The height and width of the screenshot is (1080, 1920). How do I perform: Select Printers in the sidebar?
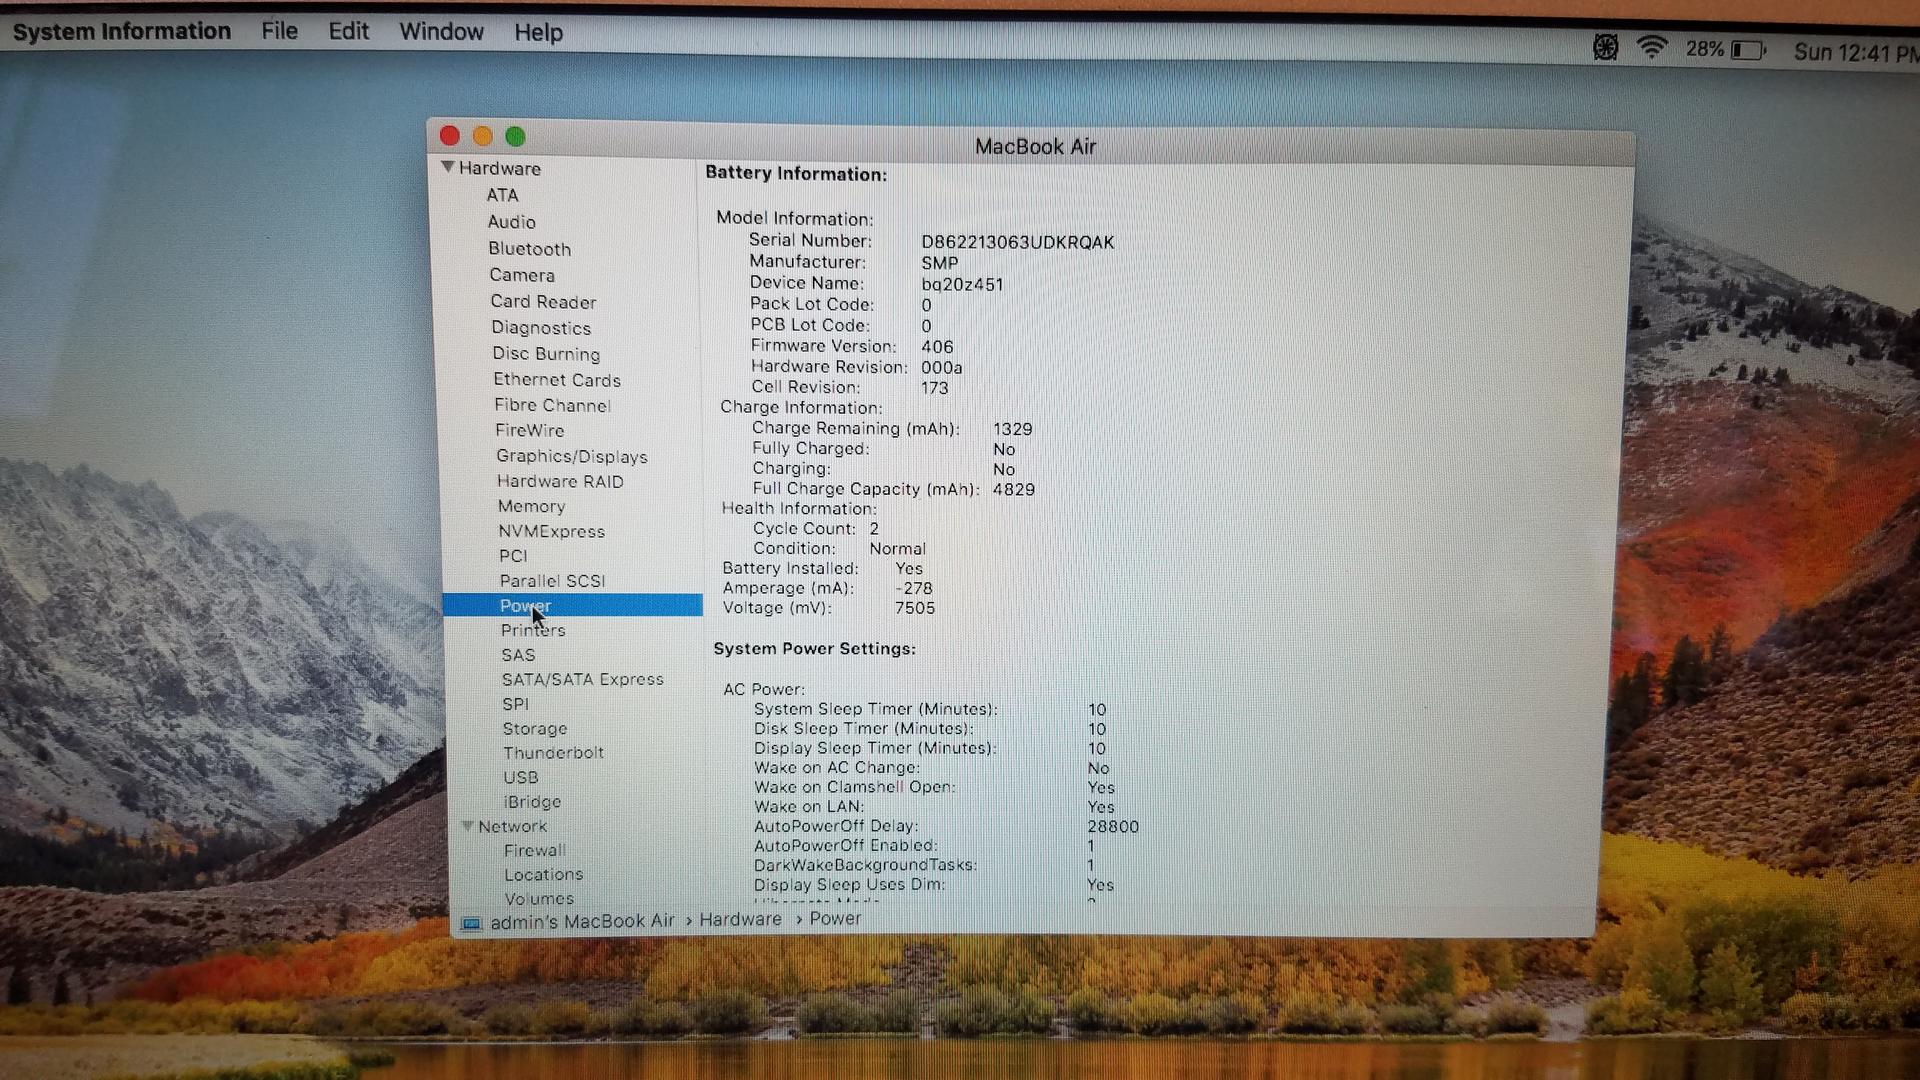click(533, 630)
